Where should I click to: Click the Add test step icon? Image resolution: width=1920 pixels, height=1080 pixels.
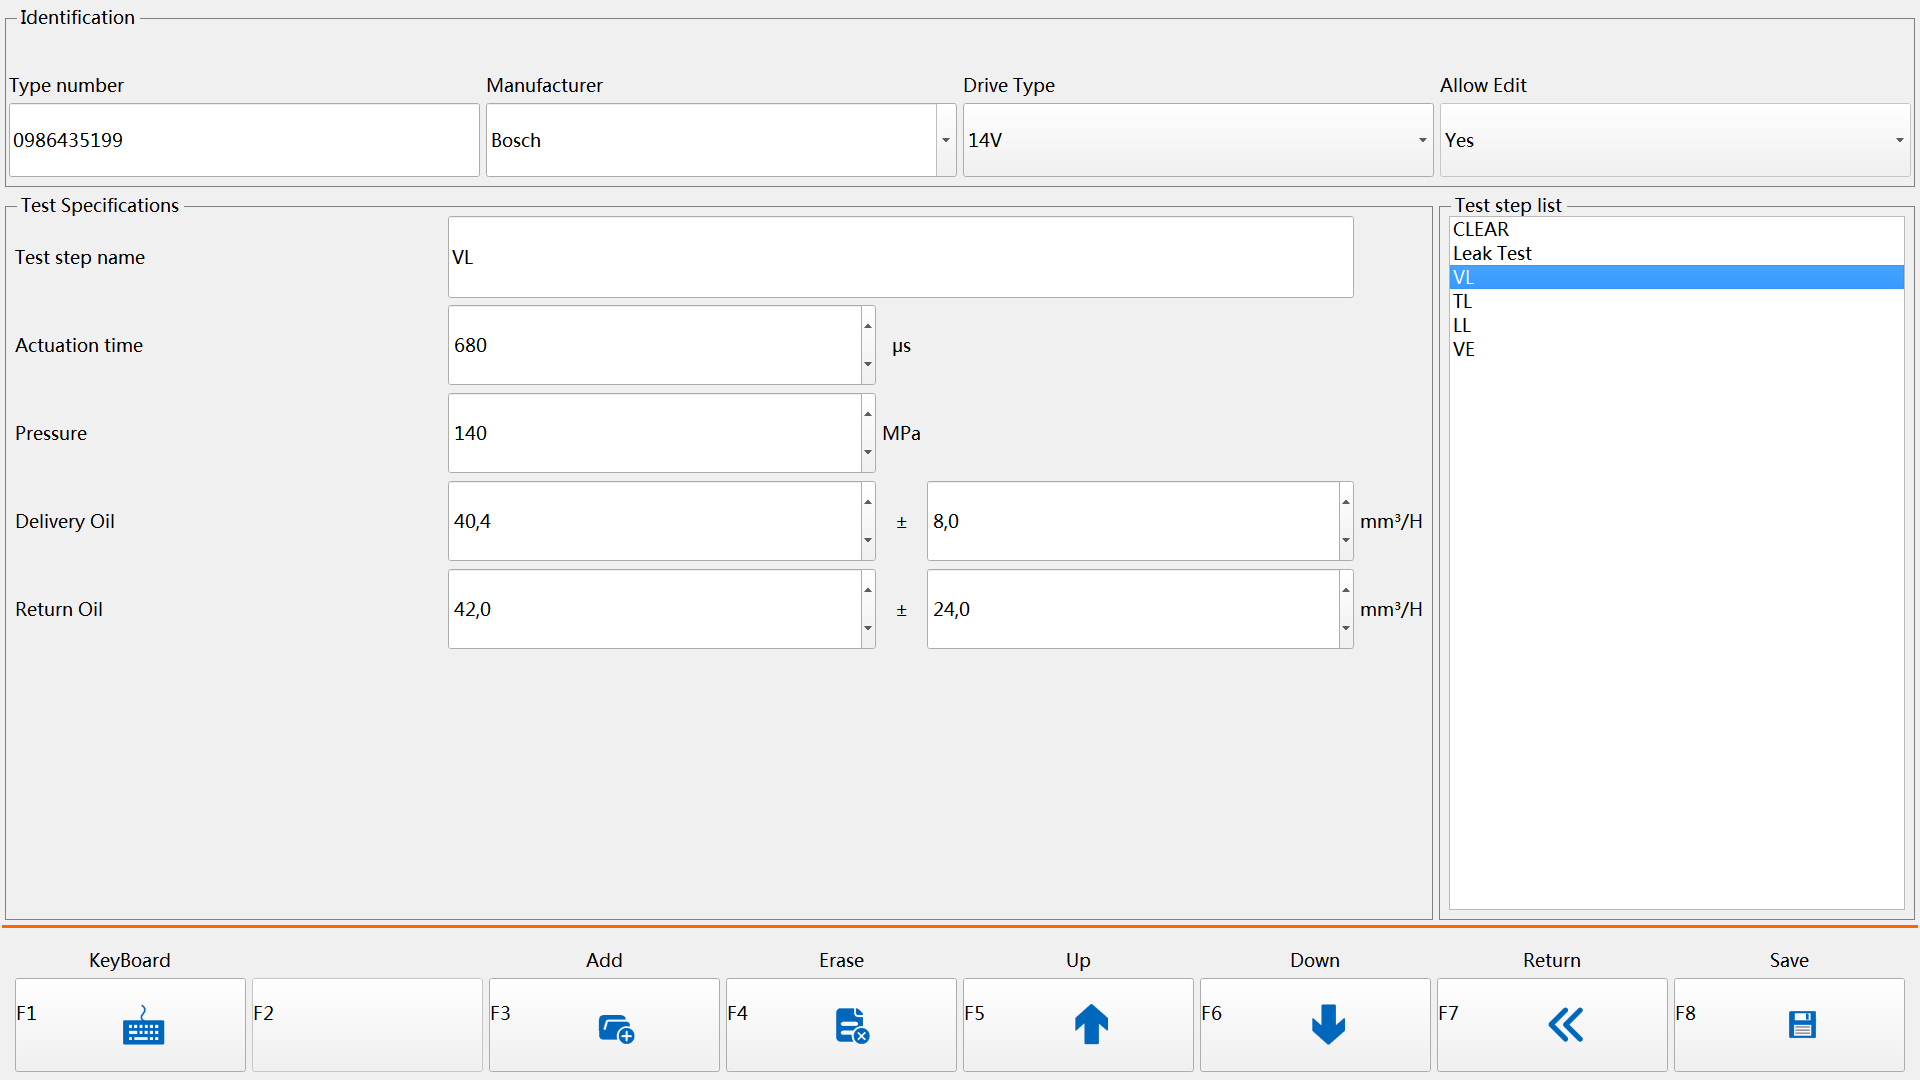click(616, 1026)
